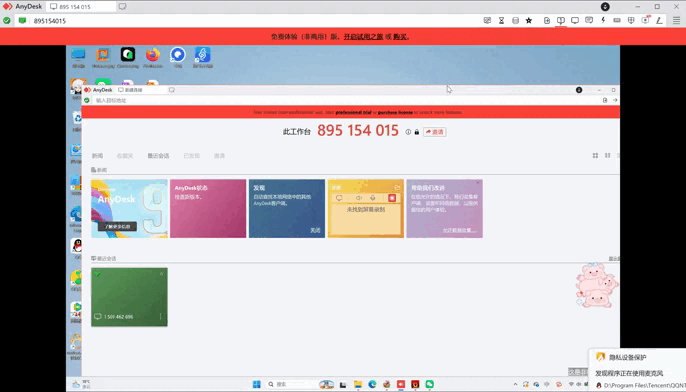Click the inner AnyDesk remote address field
The width and height of the screenshot is (686, 392).
click(346, 101)
